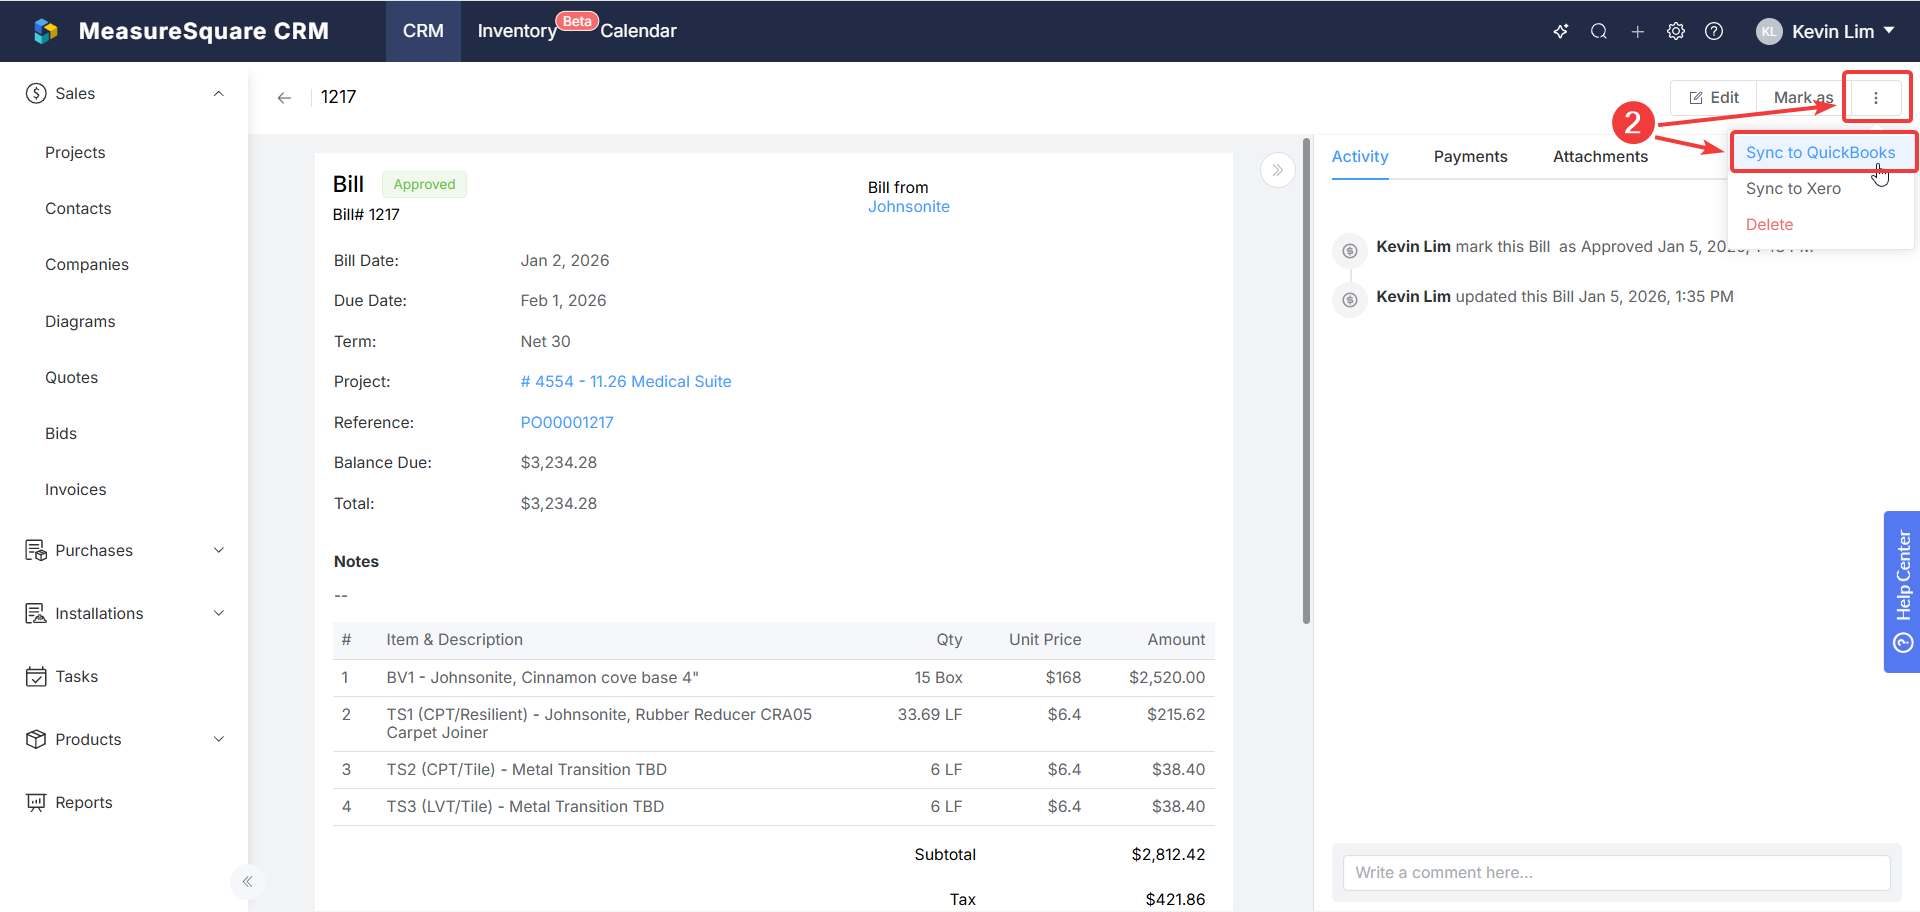The image size is (1920, 912).
Task: Select the TS2 (CPT/Tile) Metal Transition row
Action: (773, 770)
